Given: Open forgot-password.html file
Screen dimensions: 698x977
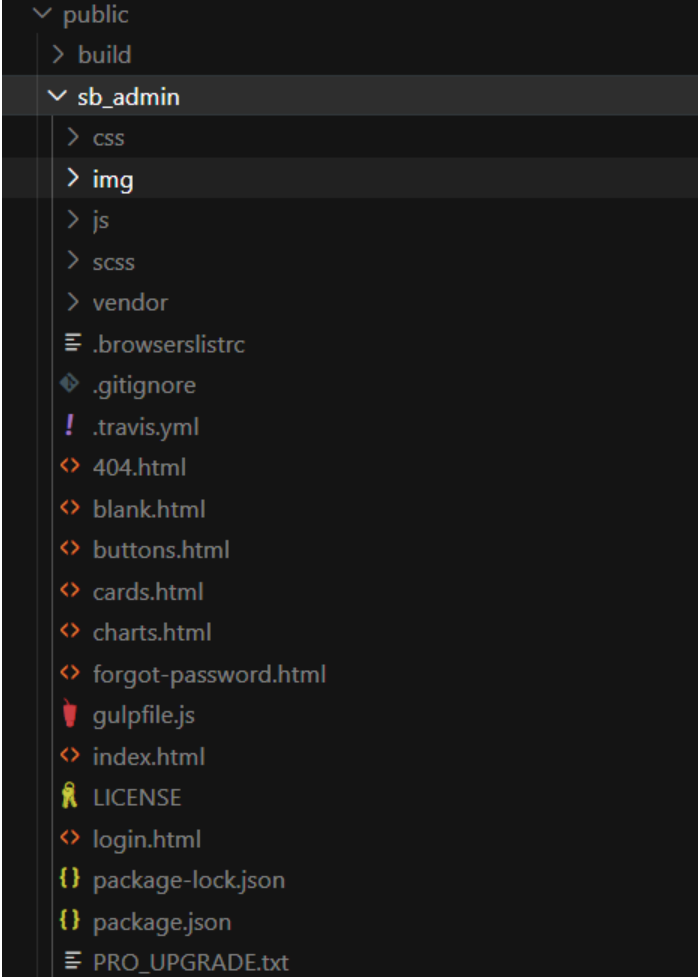Looking at the screenshot, I should (x=209, y=674).
